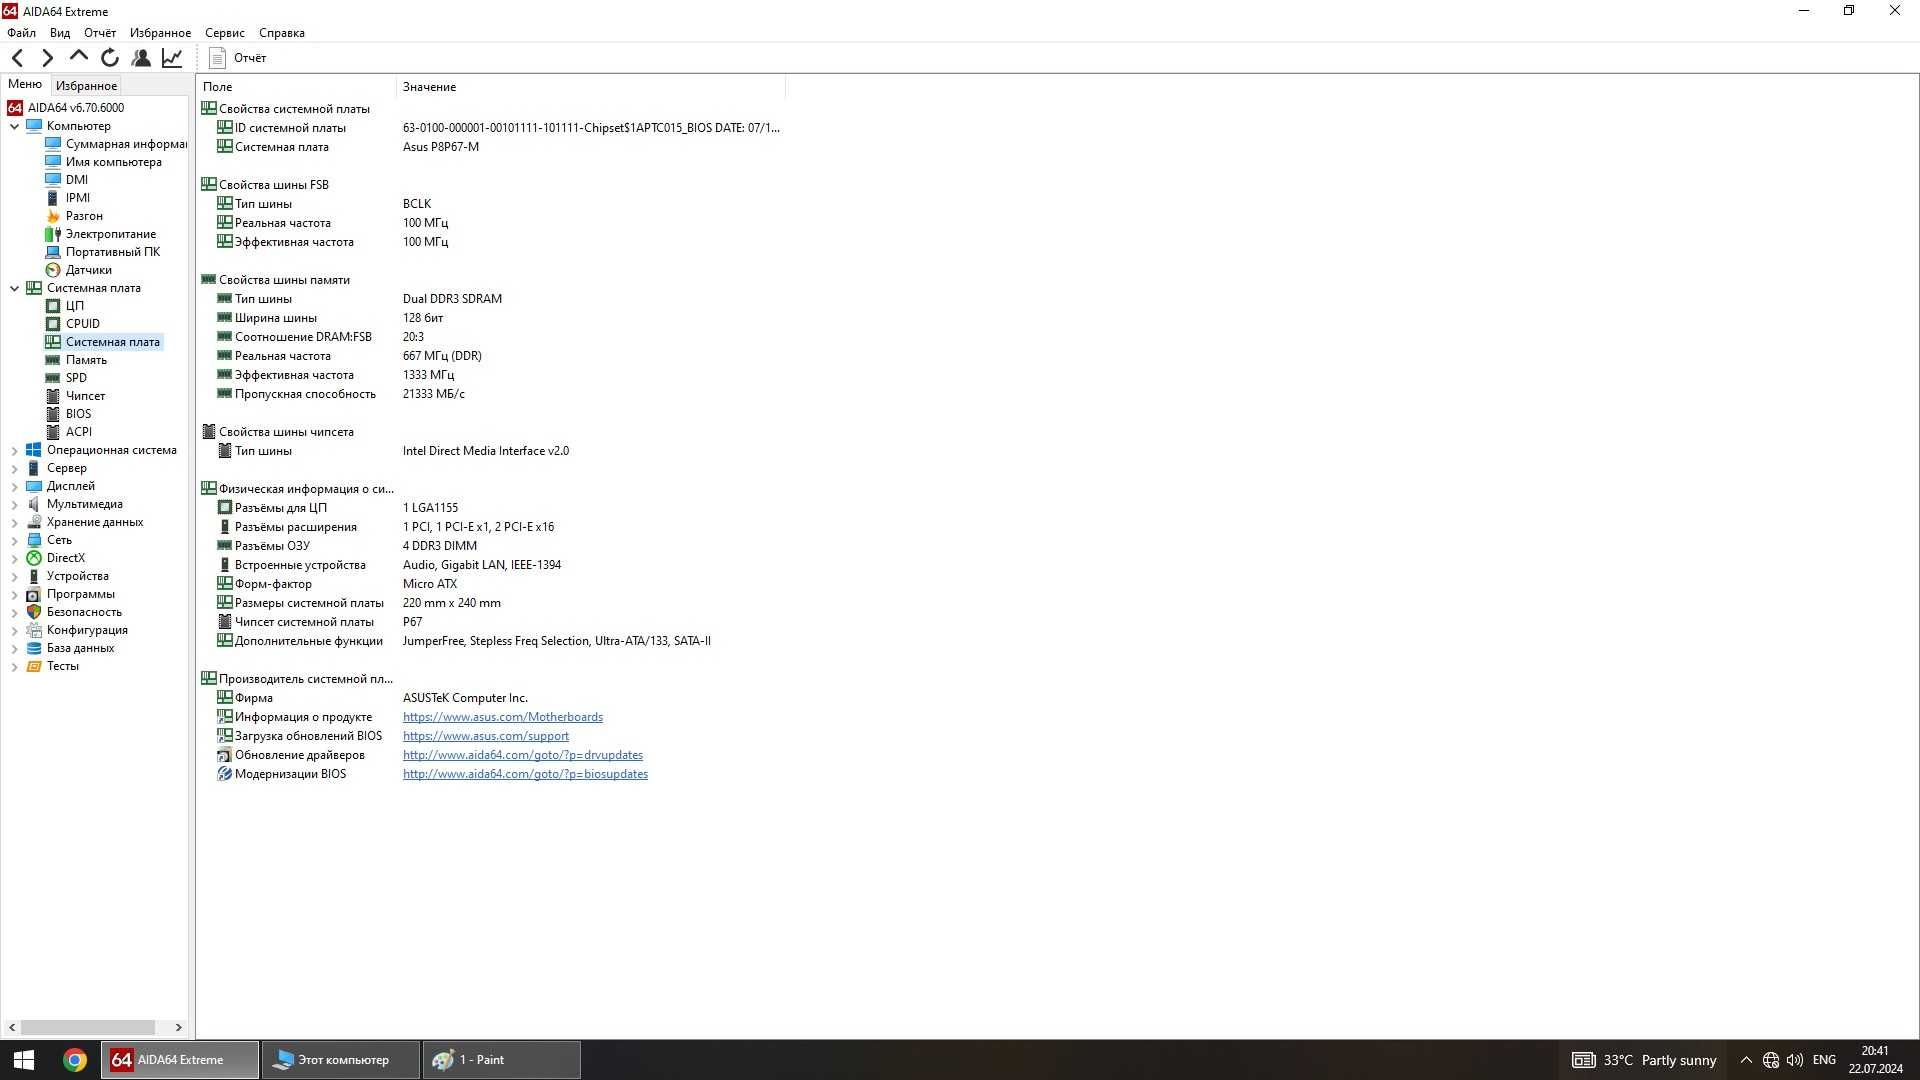Select the Безопасность shield icon

[x=34, y=612]
